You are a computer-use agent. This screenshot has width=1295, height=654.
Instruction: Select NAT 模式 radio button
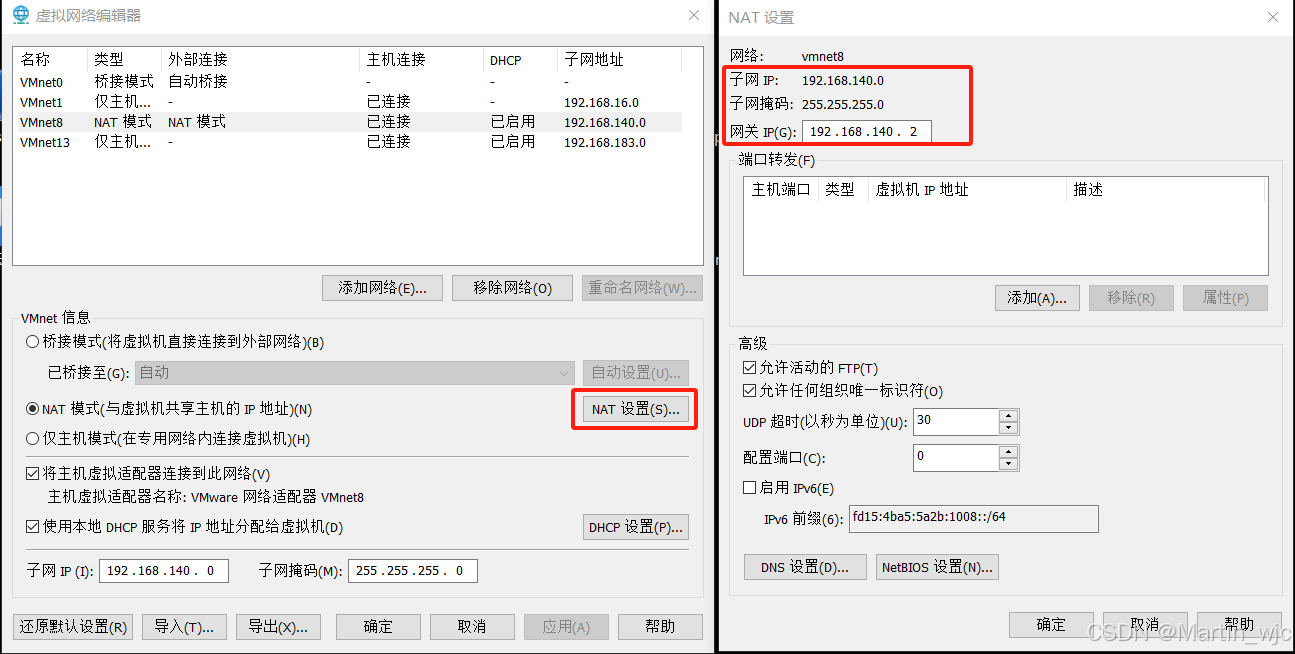33,409
